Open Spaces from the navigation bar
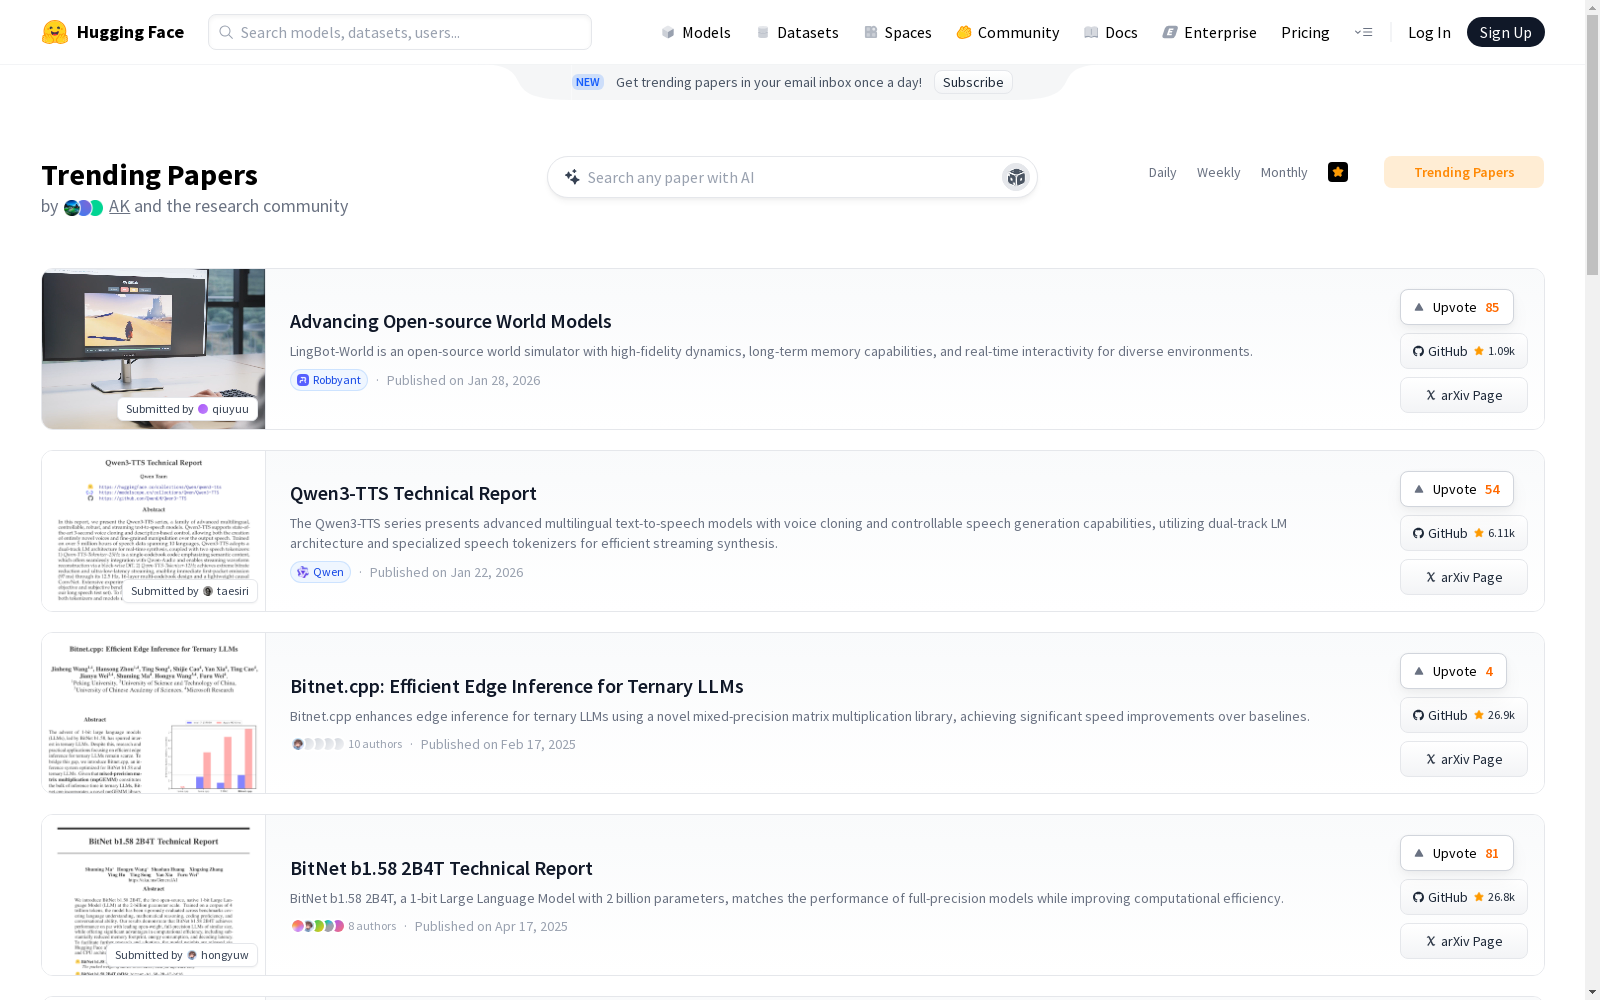This screenshot has width=1600, height=1000. 898,32
